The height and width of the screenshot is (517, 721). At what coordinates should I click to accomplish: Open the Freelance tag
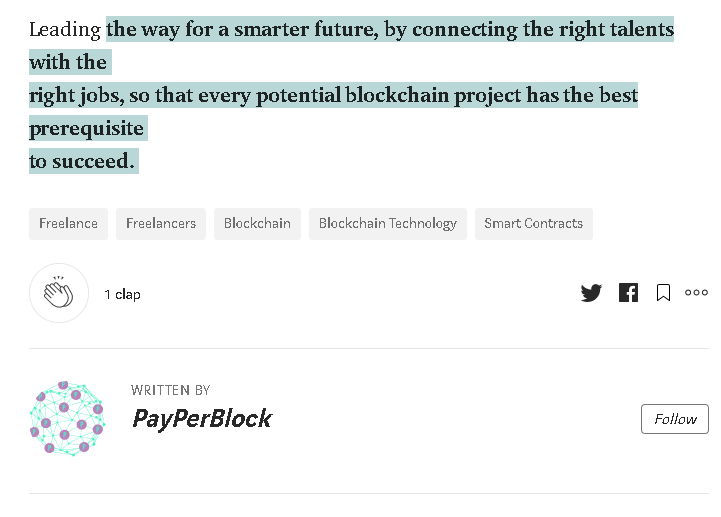tap(69, 224)
